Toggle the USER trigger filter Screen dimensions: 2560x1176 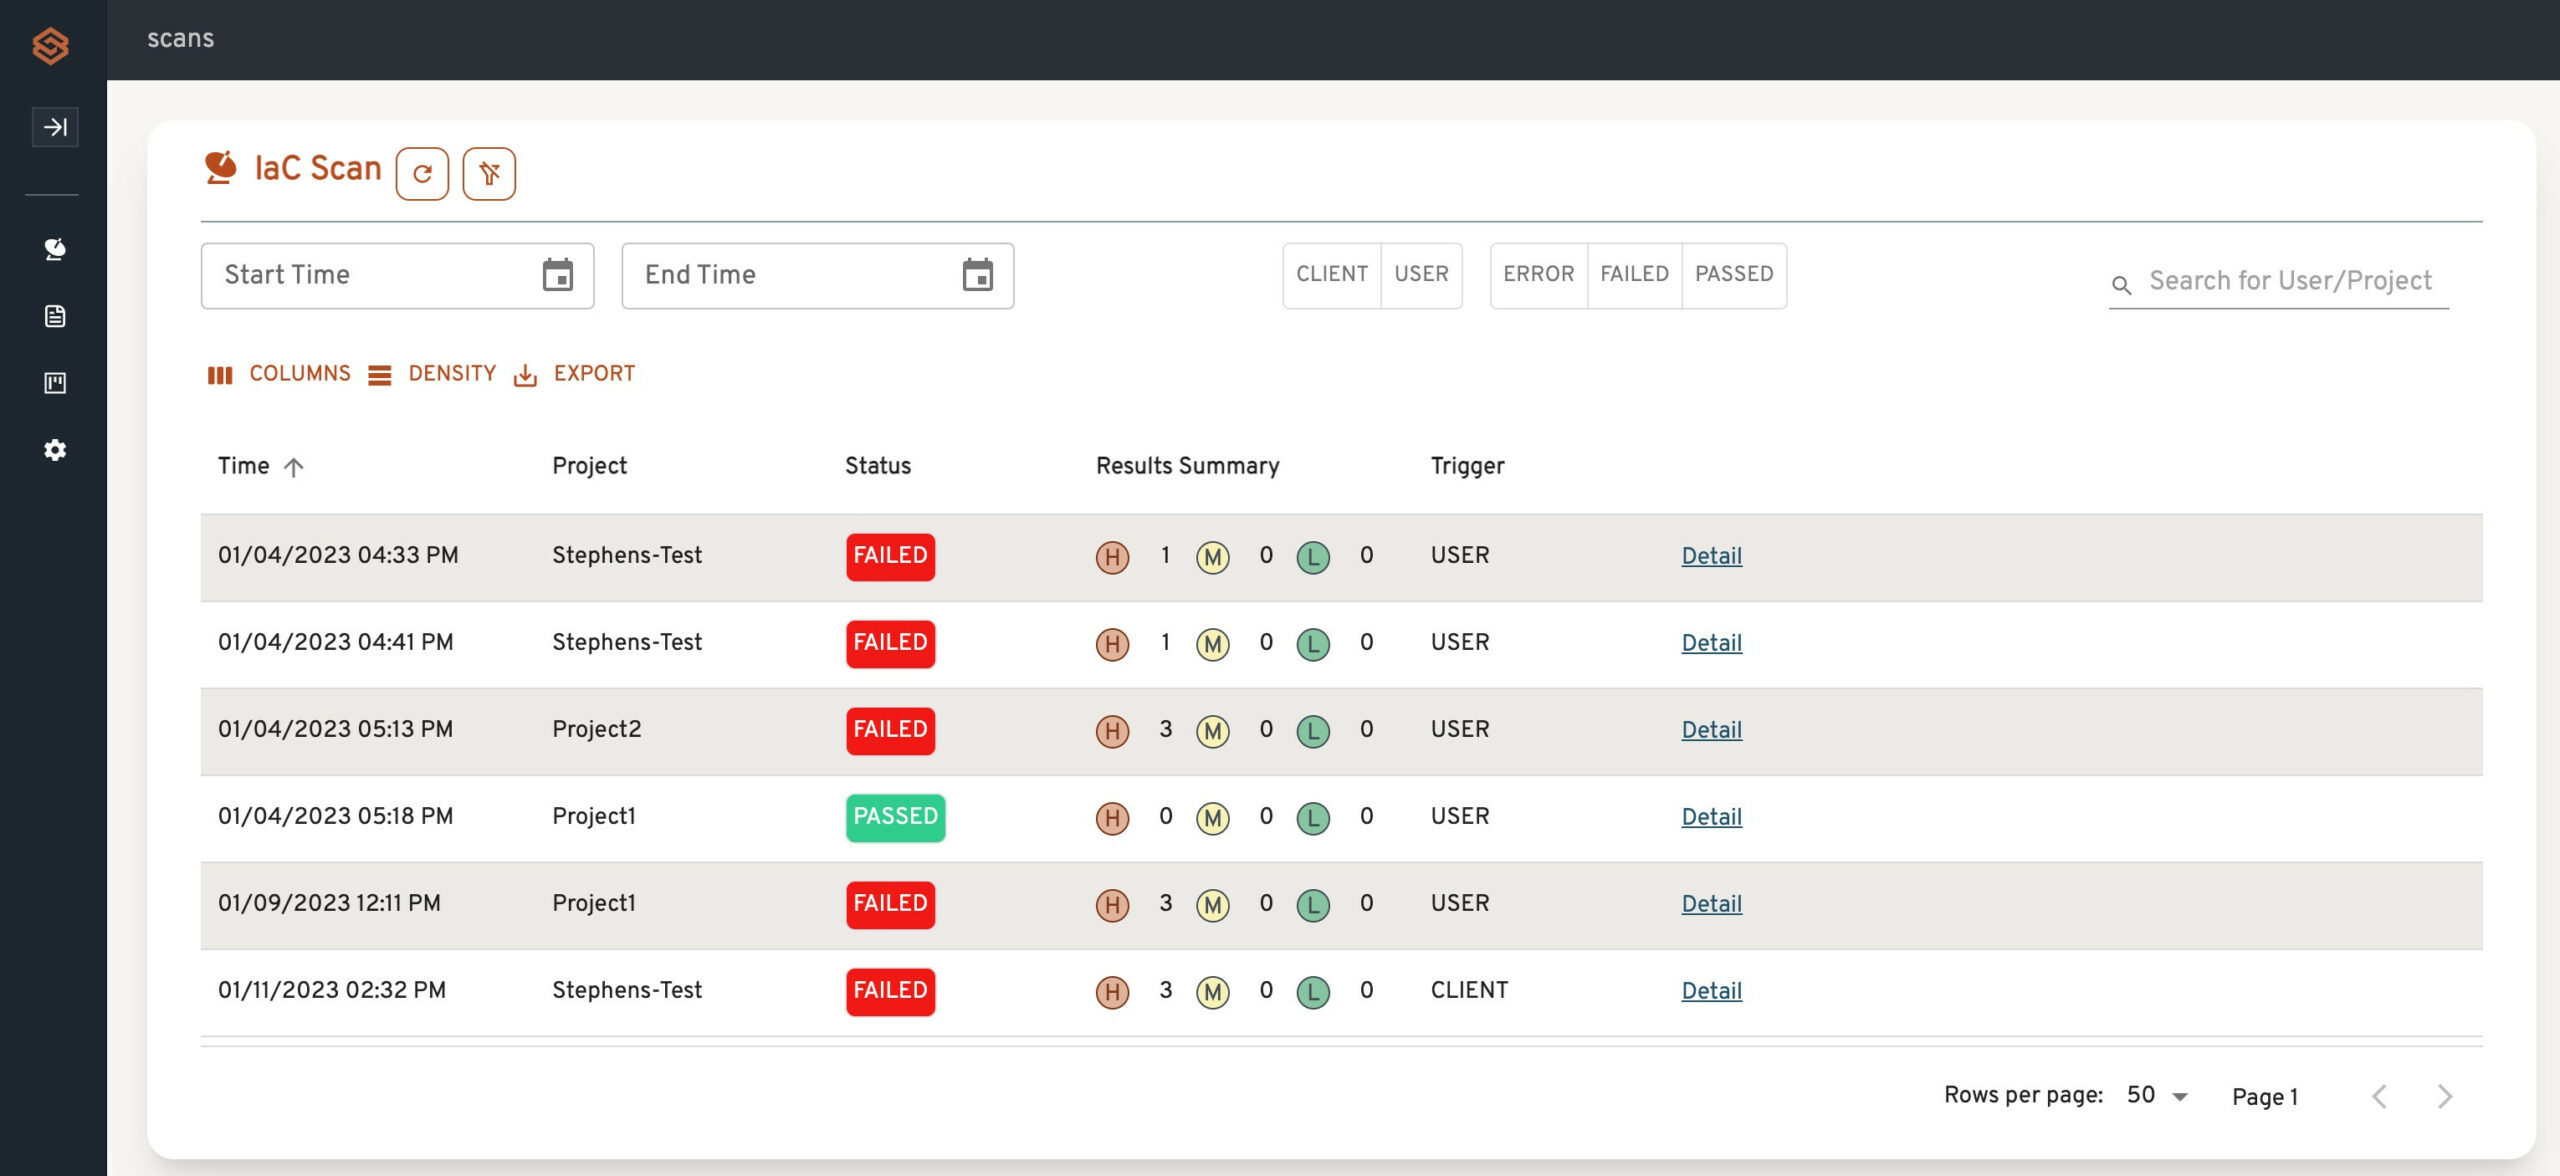point(1421,274)
